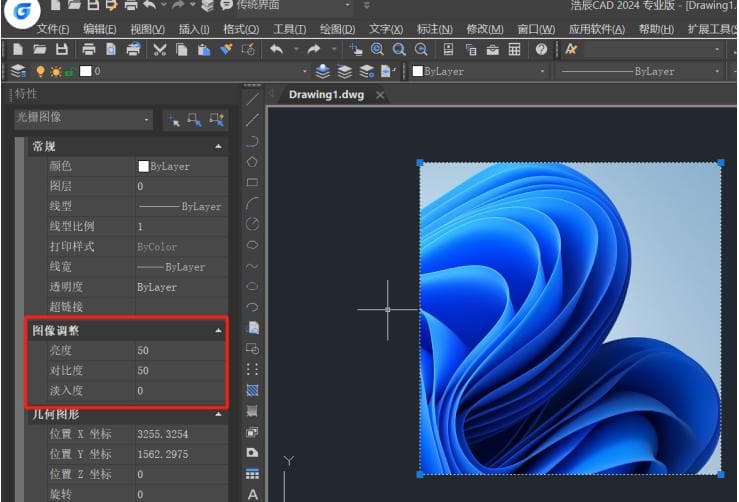Open the Tool Palettes briefcase icon
Screen dimensions: 739x502
coord(493,49)
